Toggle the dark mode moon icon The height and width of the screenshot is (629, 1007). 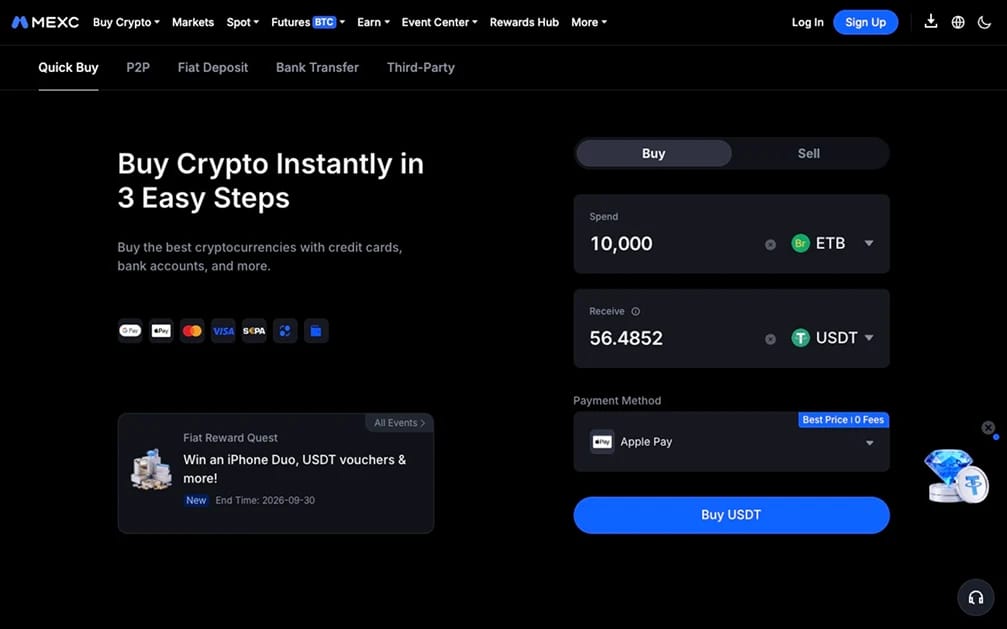(x=984, y=22)
